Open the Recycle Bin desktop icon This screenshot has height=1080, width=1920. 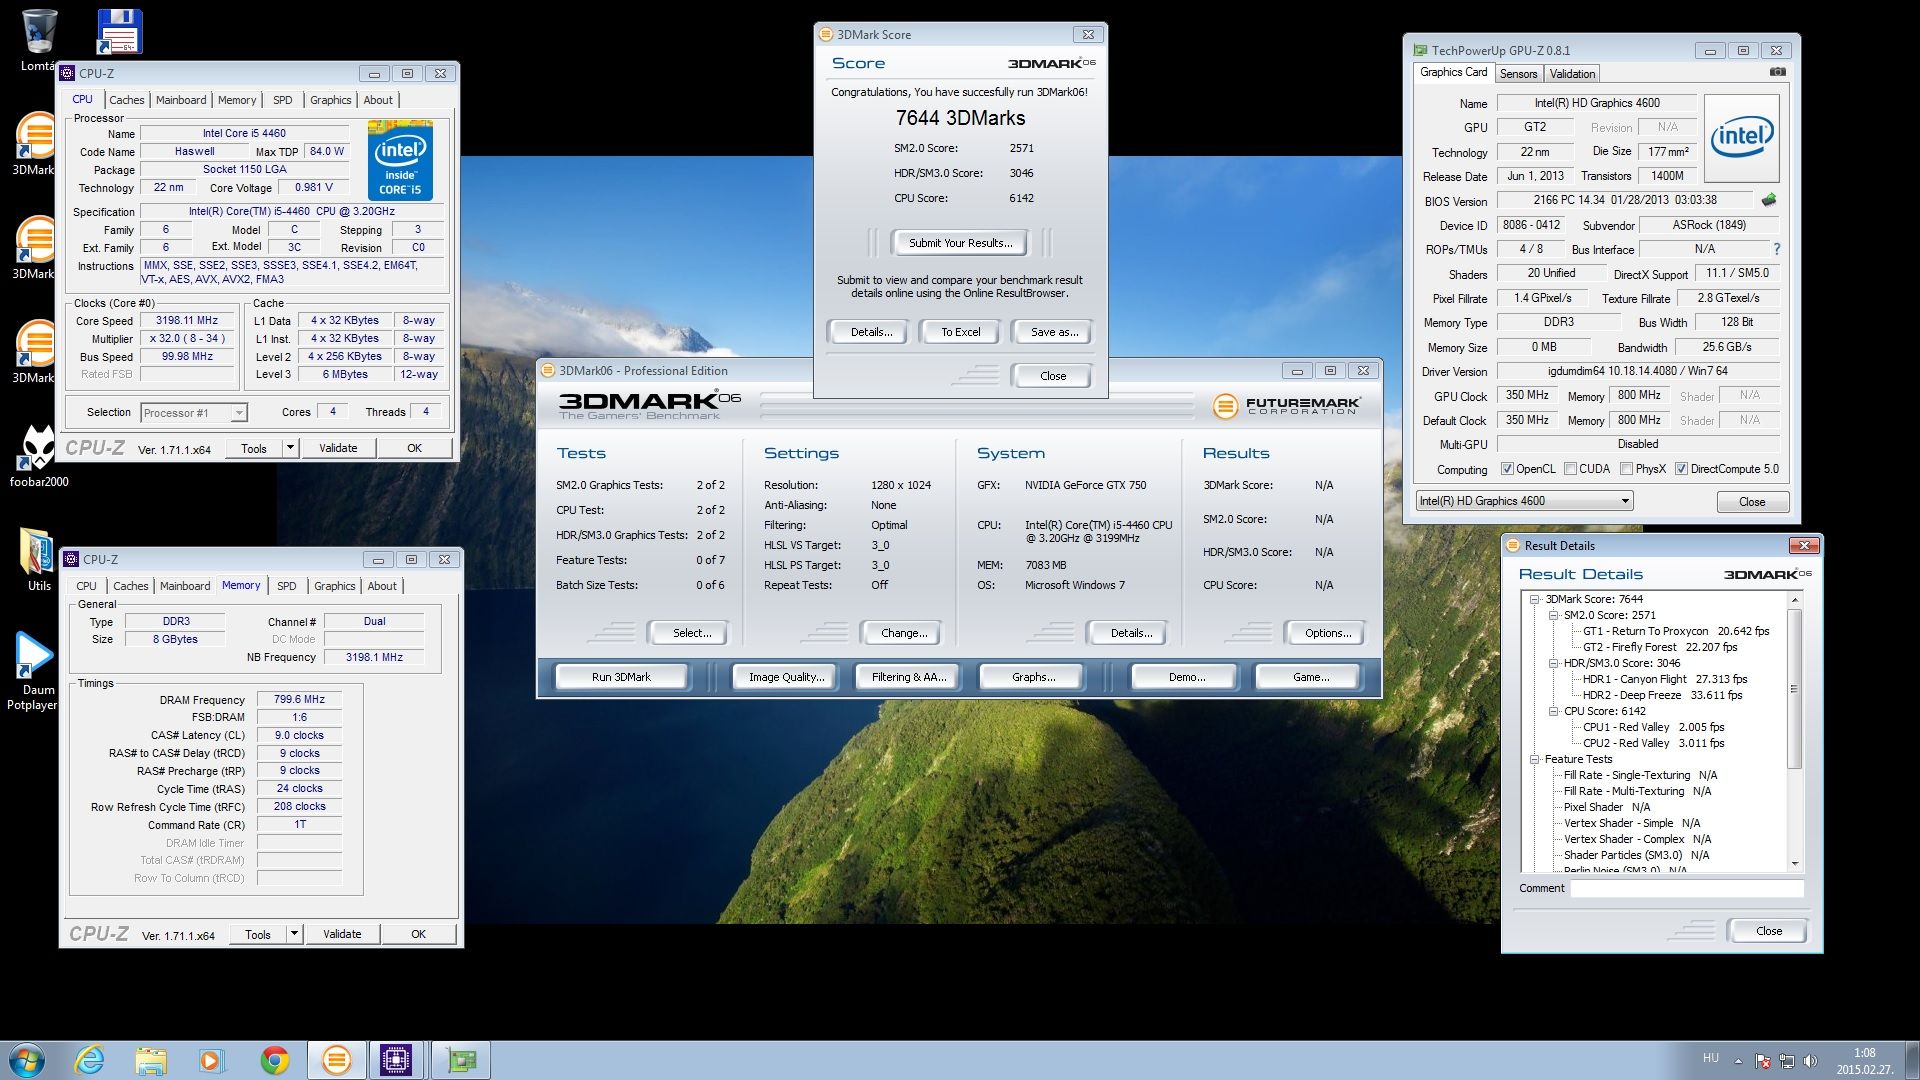[x=38, y=40]
